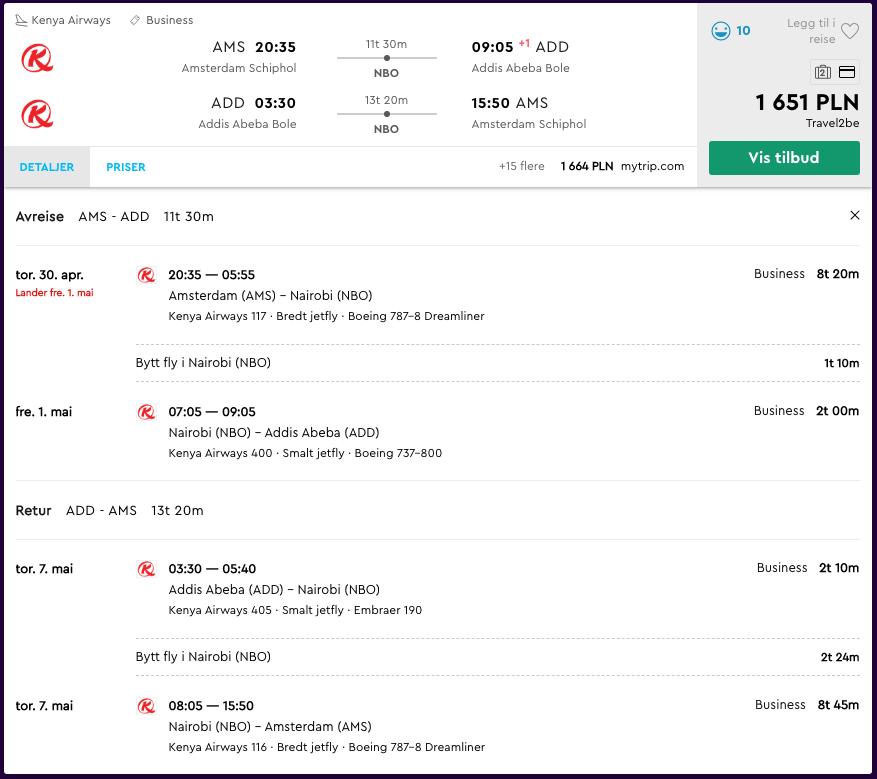
Task: Click red text Lander fre. 1. mai
Action: tap(54, 292)
